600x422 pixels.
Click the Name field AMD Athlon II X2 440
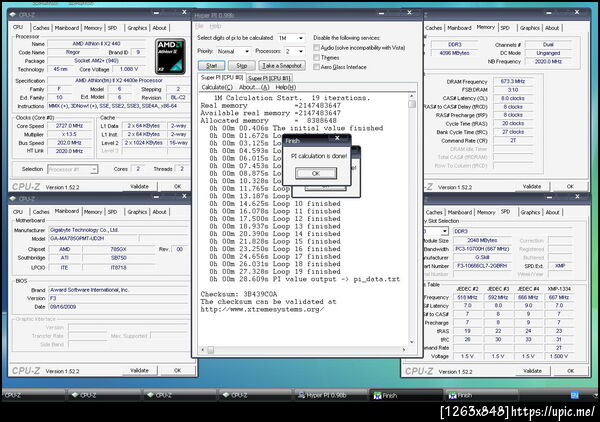pyautogui.click(x=96, y=44)
